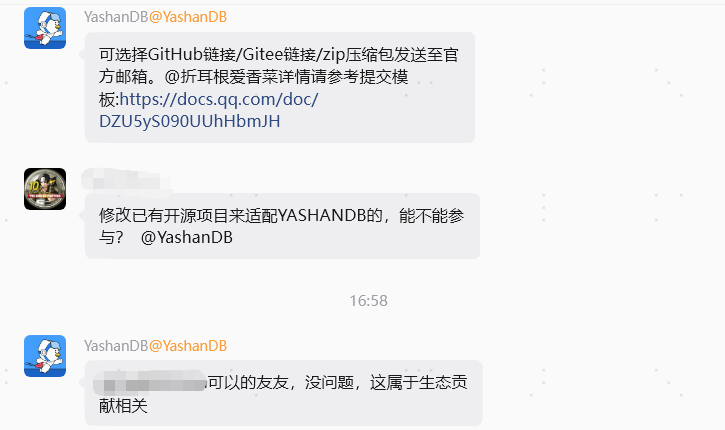
Task: Click blurred mention in the last reply
Action: (150, 382)
